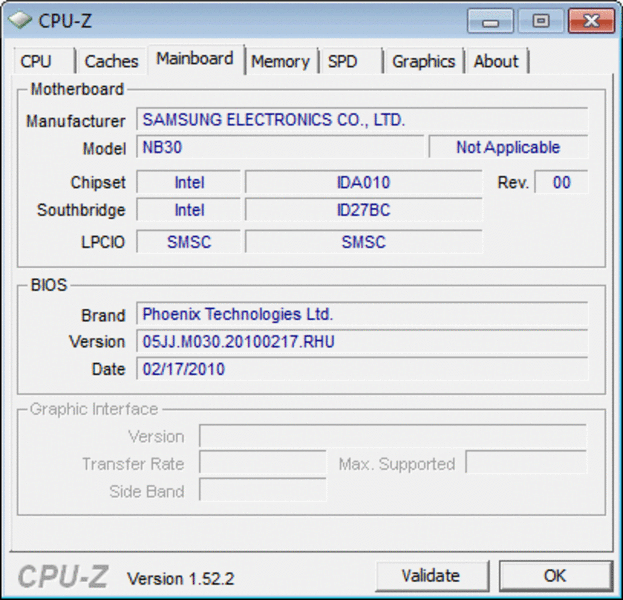This screenshot has width=623, height=600.
Task: Switch to the SPD tab
Action: coord(350,61)
